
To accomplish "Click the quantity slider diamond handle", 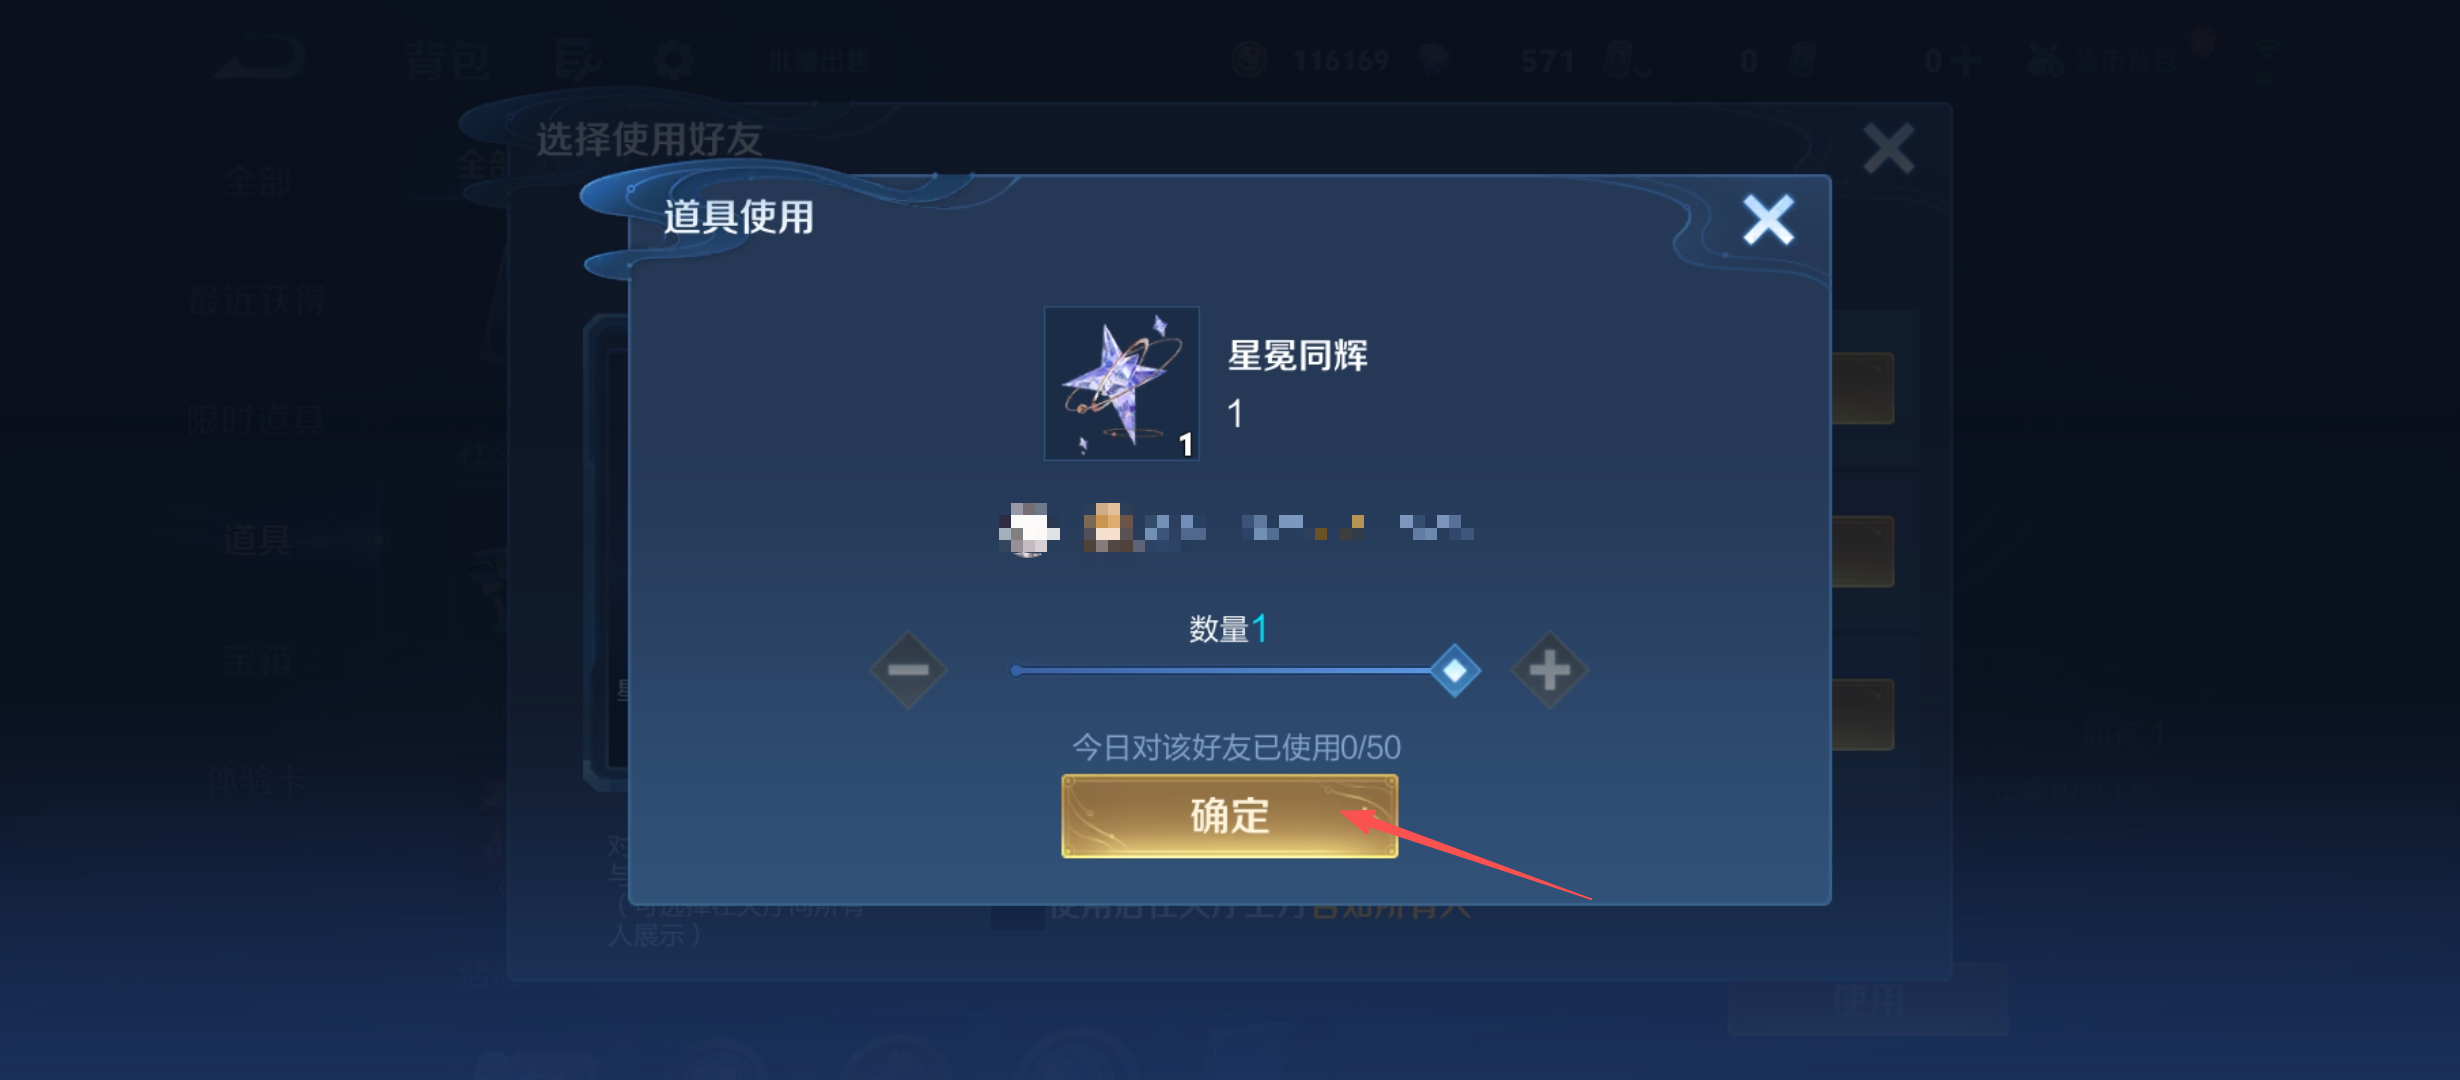I will pyautogui.click(x=1455, y=670).
